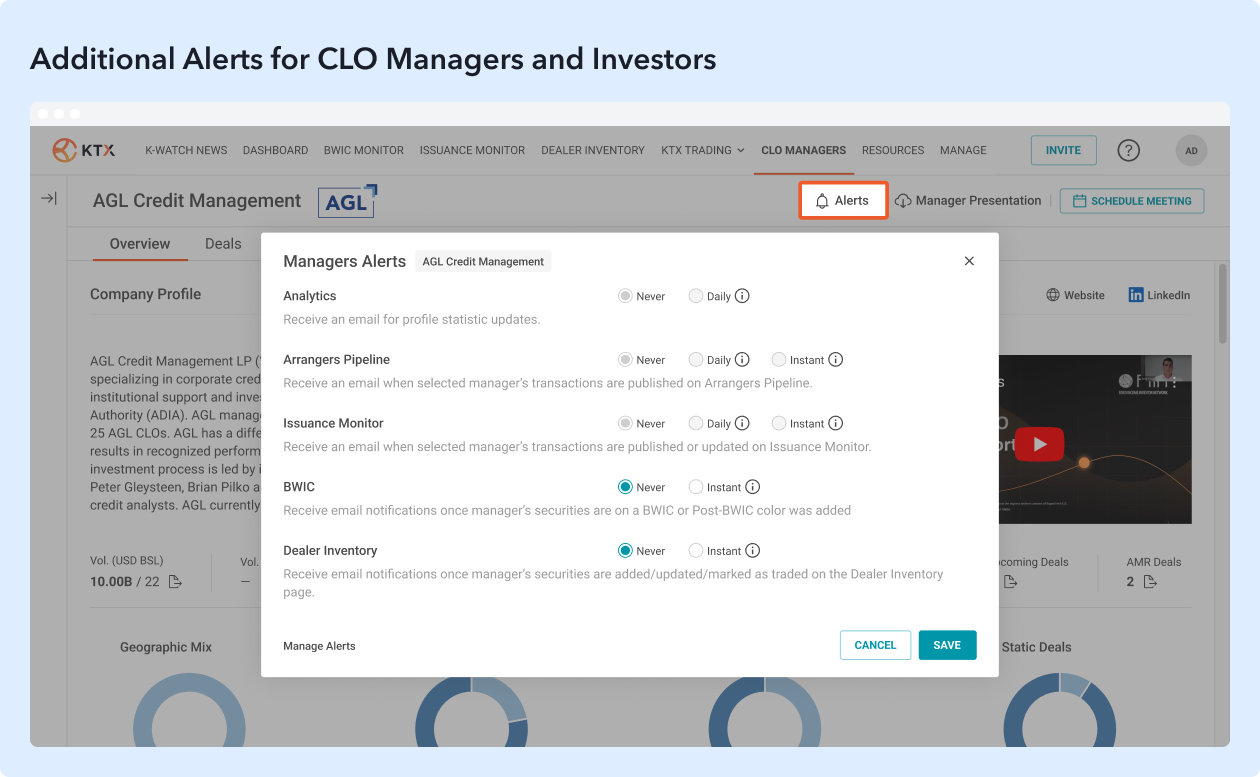Screen dimensions: 1260x777
Task: Expand the KTX Trading dropdown menu
Action: [702, 150]
